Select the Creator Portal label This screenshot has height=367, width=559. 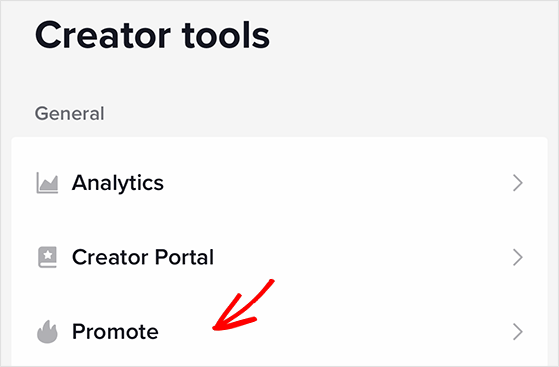(x=143, y=257)
